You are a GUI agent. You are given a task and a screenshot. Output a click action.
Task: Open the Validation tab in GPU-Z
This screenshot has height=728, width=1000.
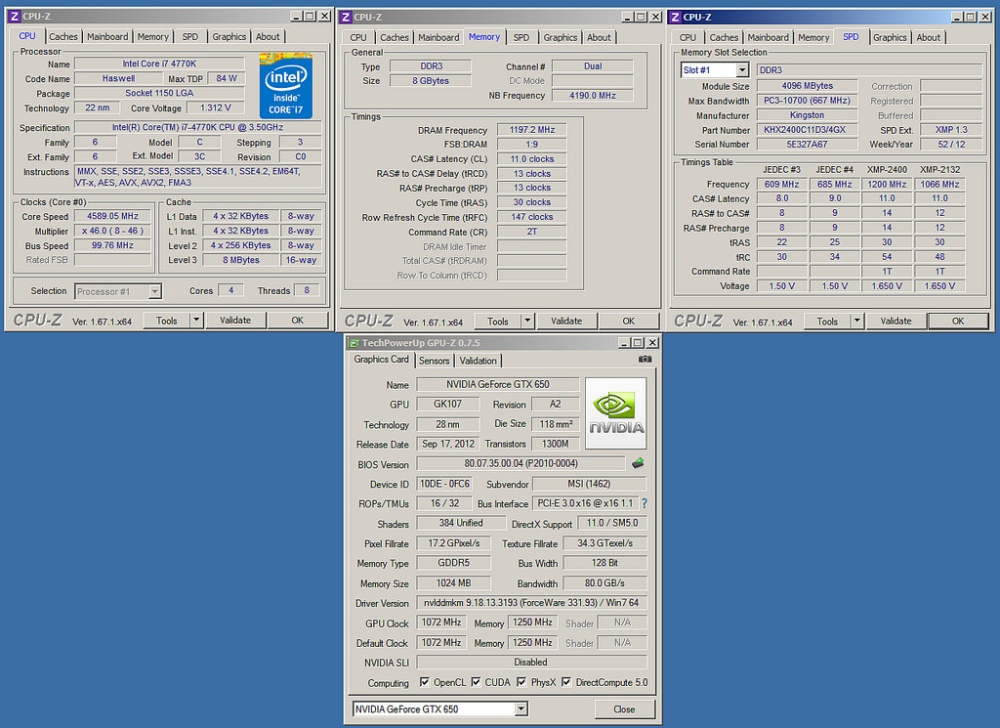(478, 360)
